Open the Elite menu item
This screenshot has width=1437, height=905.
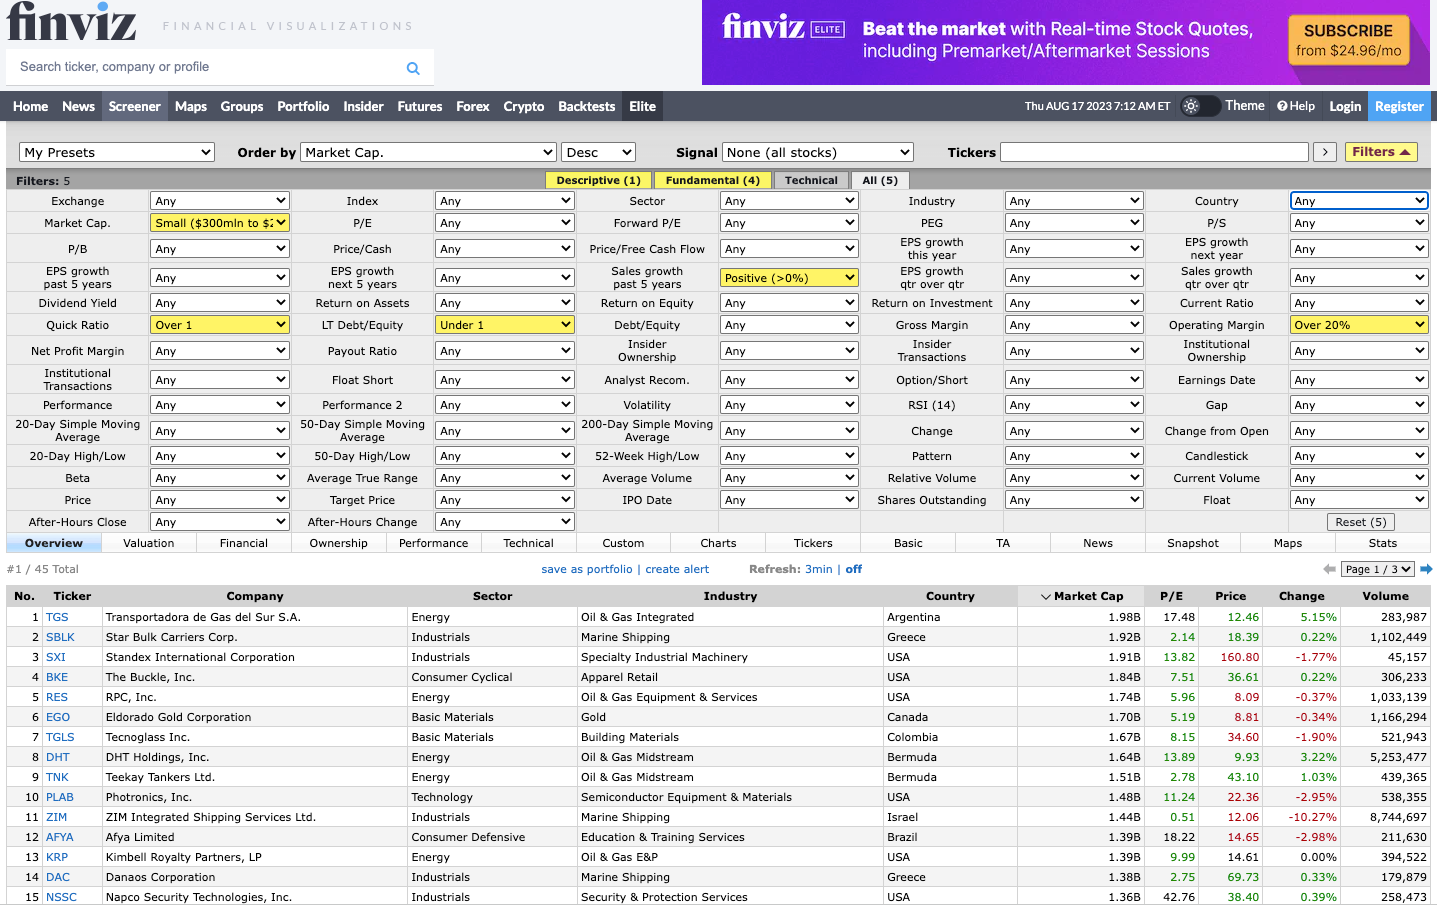click(x=643, y=106)
